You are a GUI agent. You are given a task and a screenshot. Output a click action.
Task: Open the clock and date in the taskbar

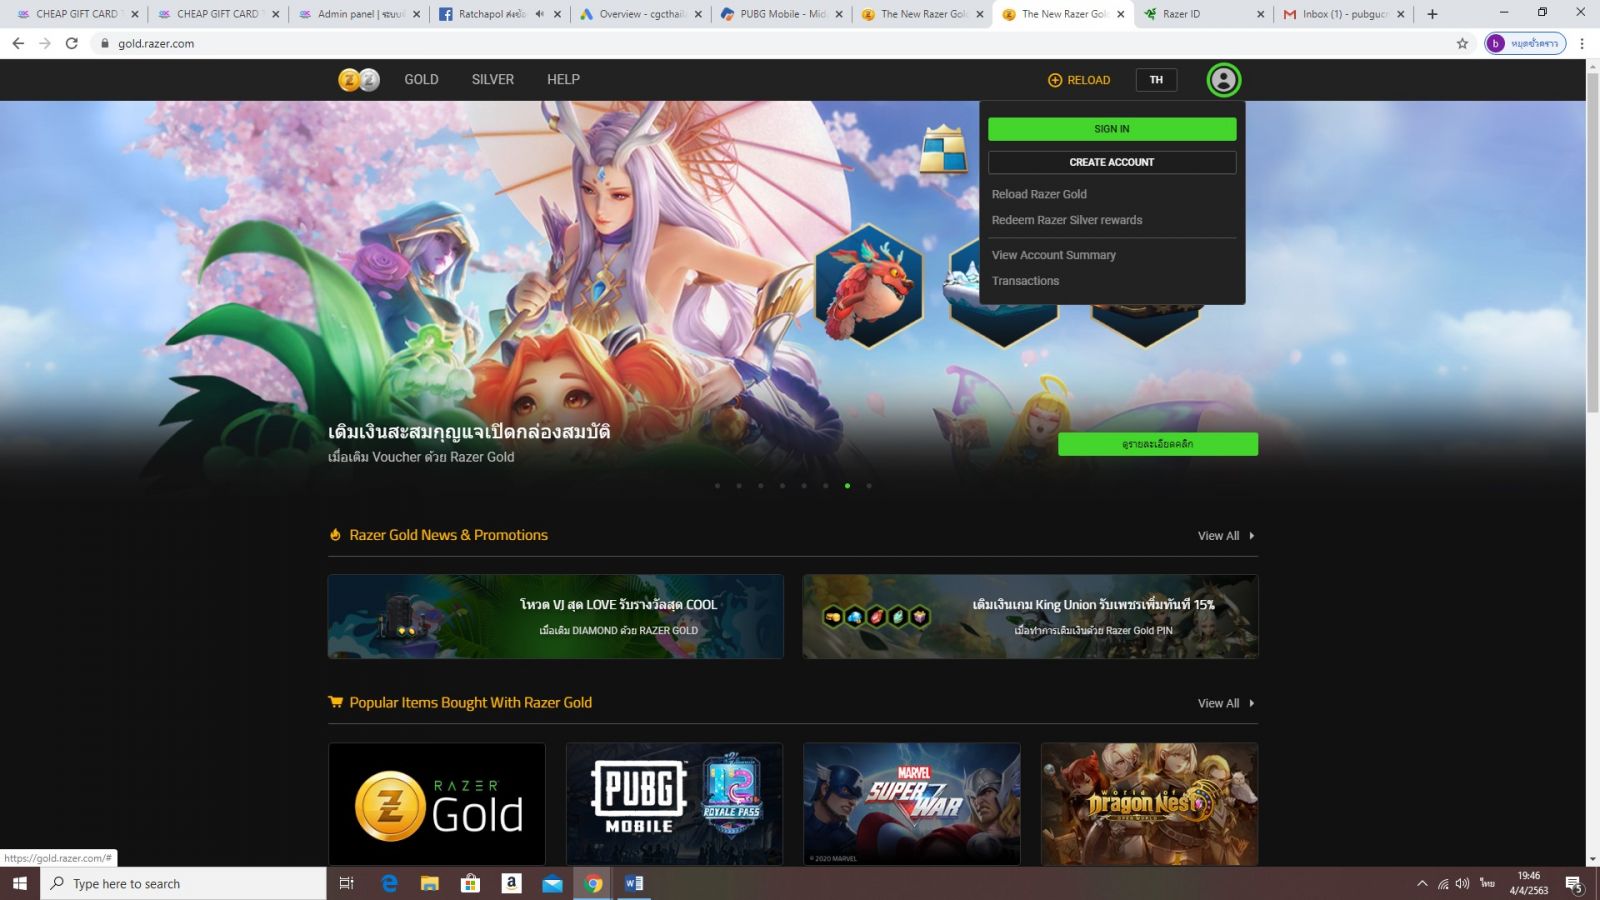tap(1528, 883)
